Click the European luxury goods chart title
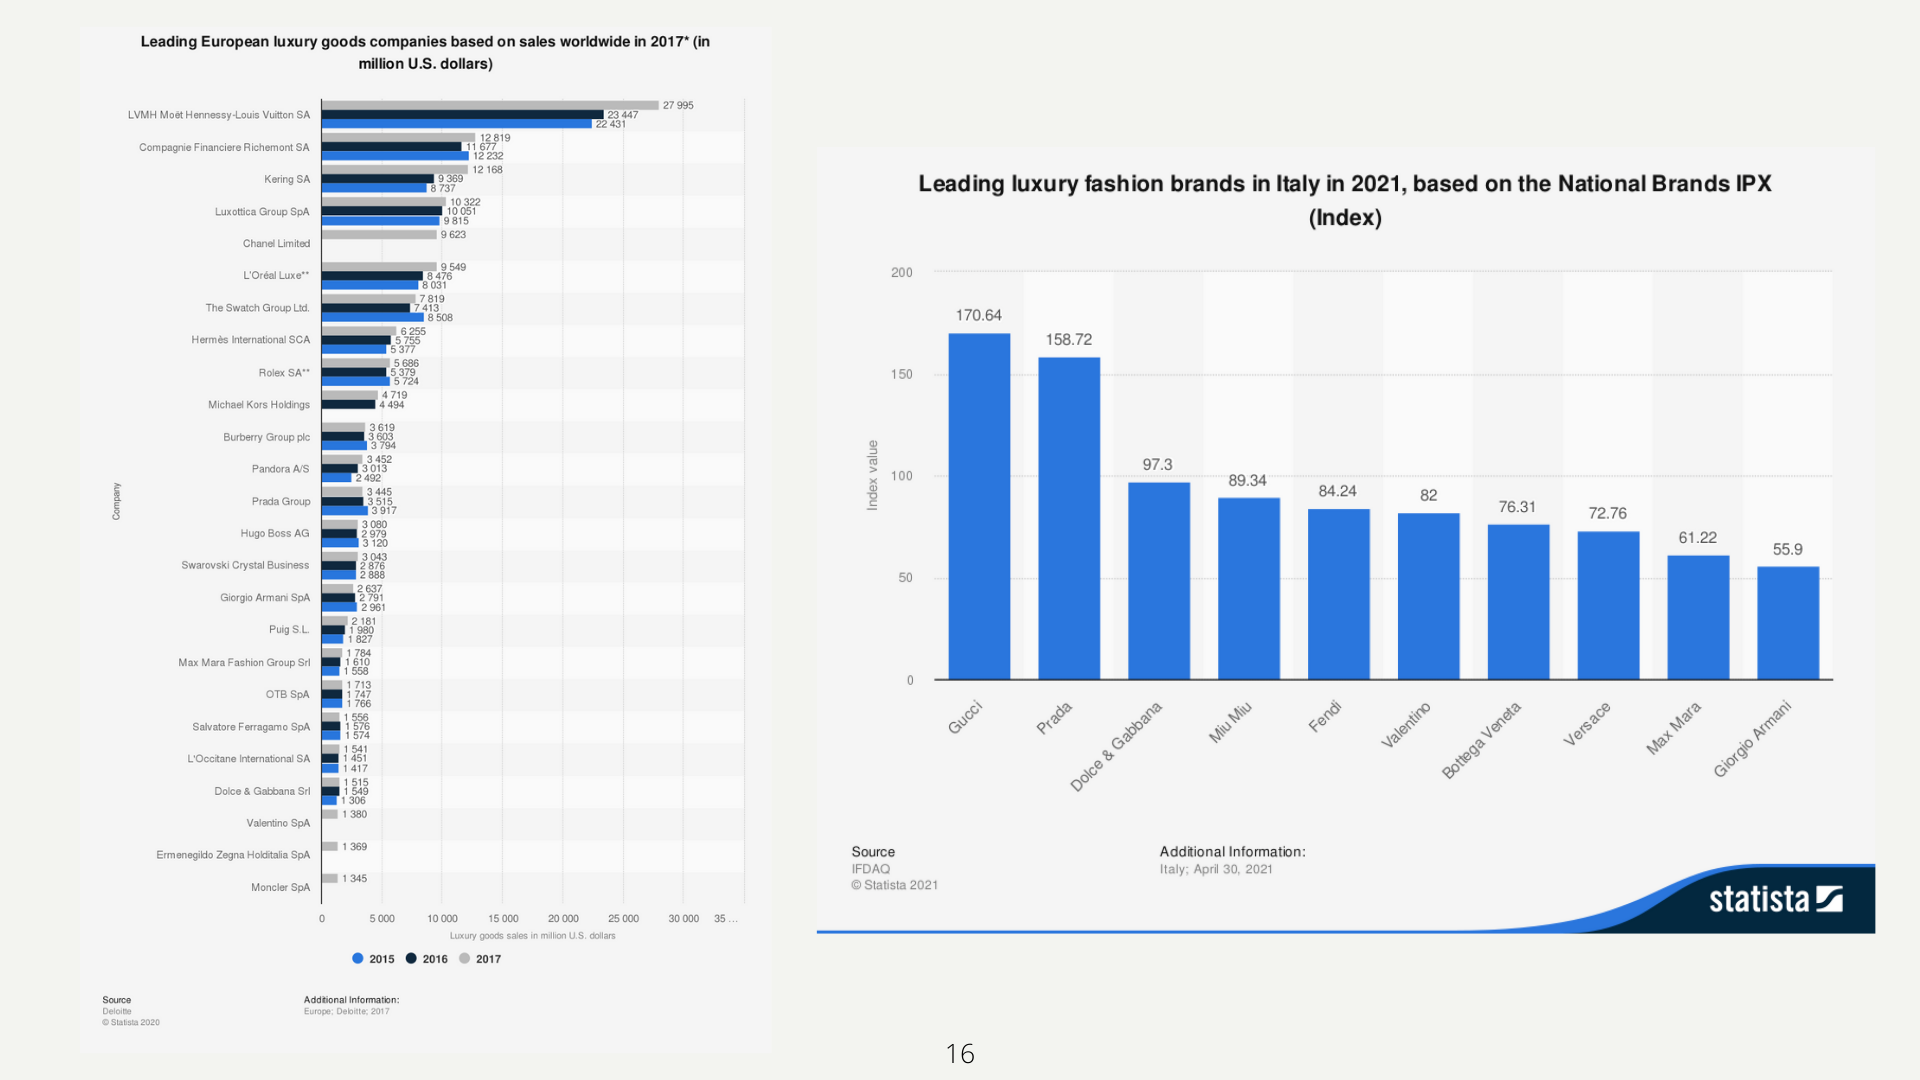Image resolution: width=1920 pixels, height=1080 pixels. pyautogui.click(x=425, y=52)
